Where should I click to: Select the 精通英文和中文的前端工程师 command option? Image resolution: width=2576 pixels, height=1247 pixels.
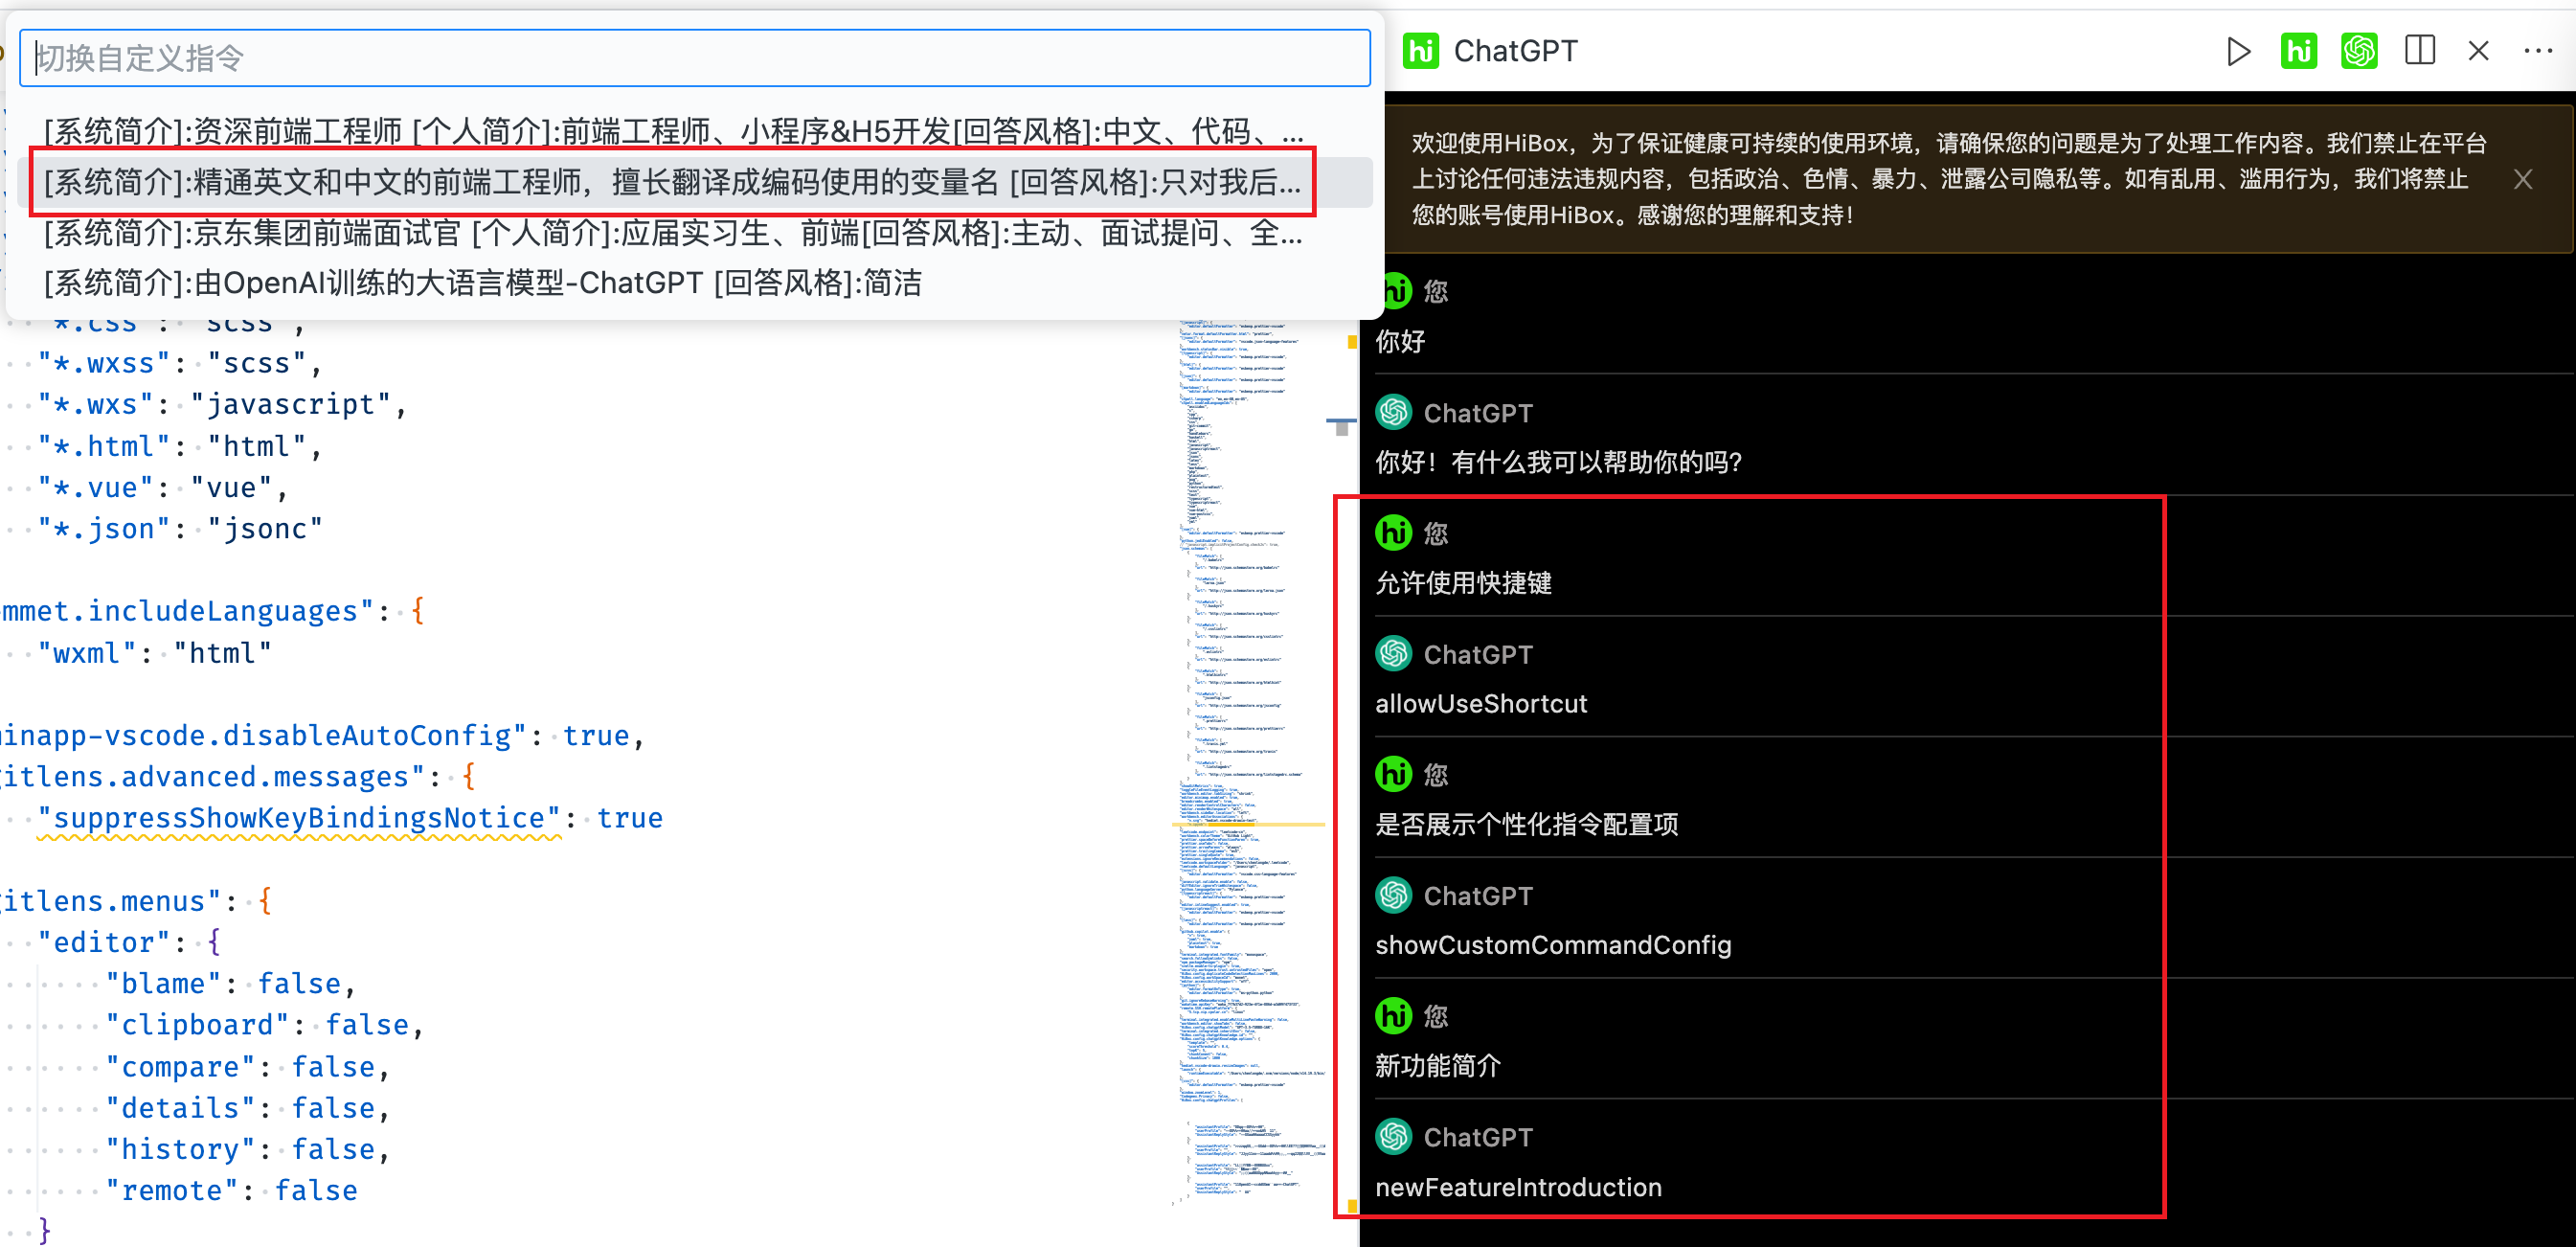pos(672,182)
